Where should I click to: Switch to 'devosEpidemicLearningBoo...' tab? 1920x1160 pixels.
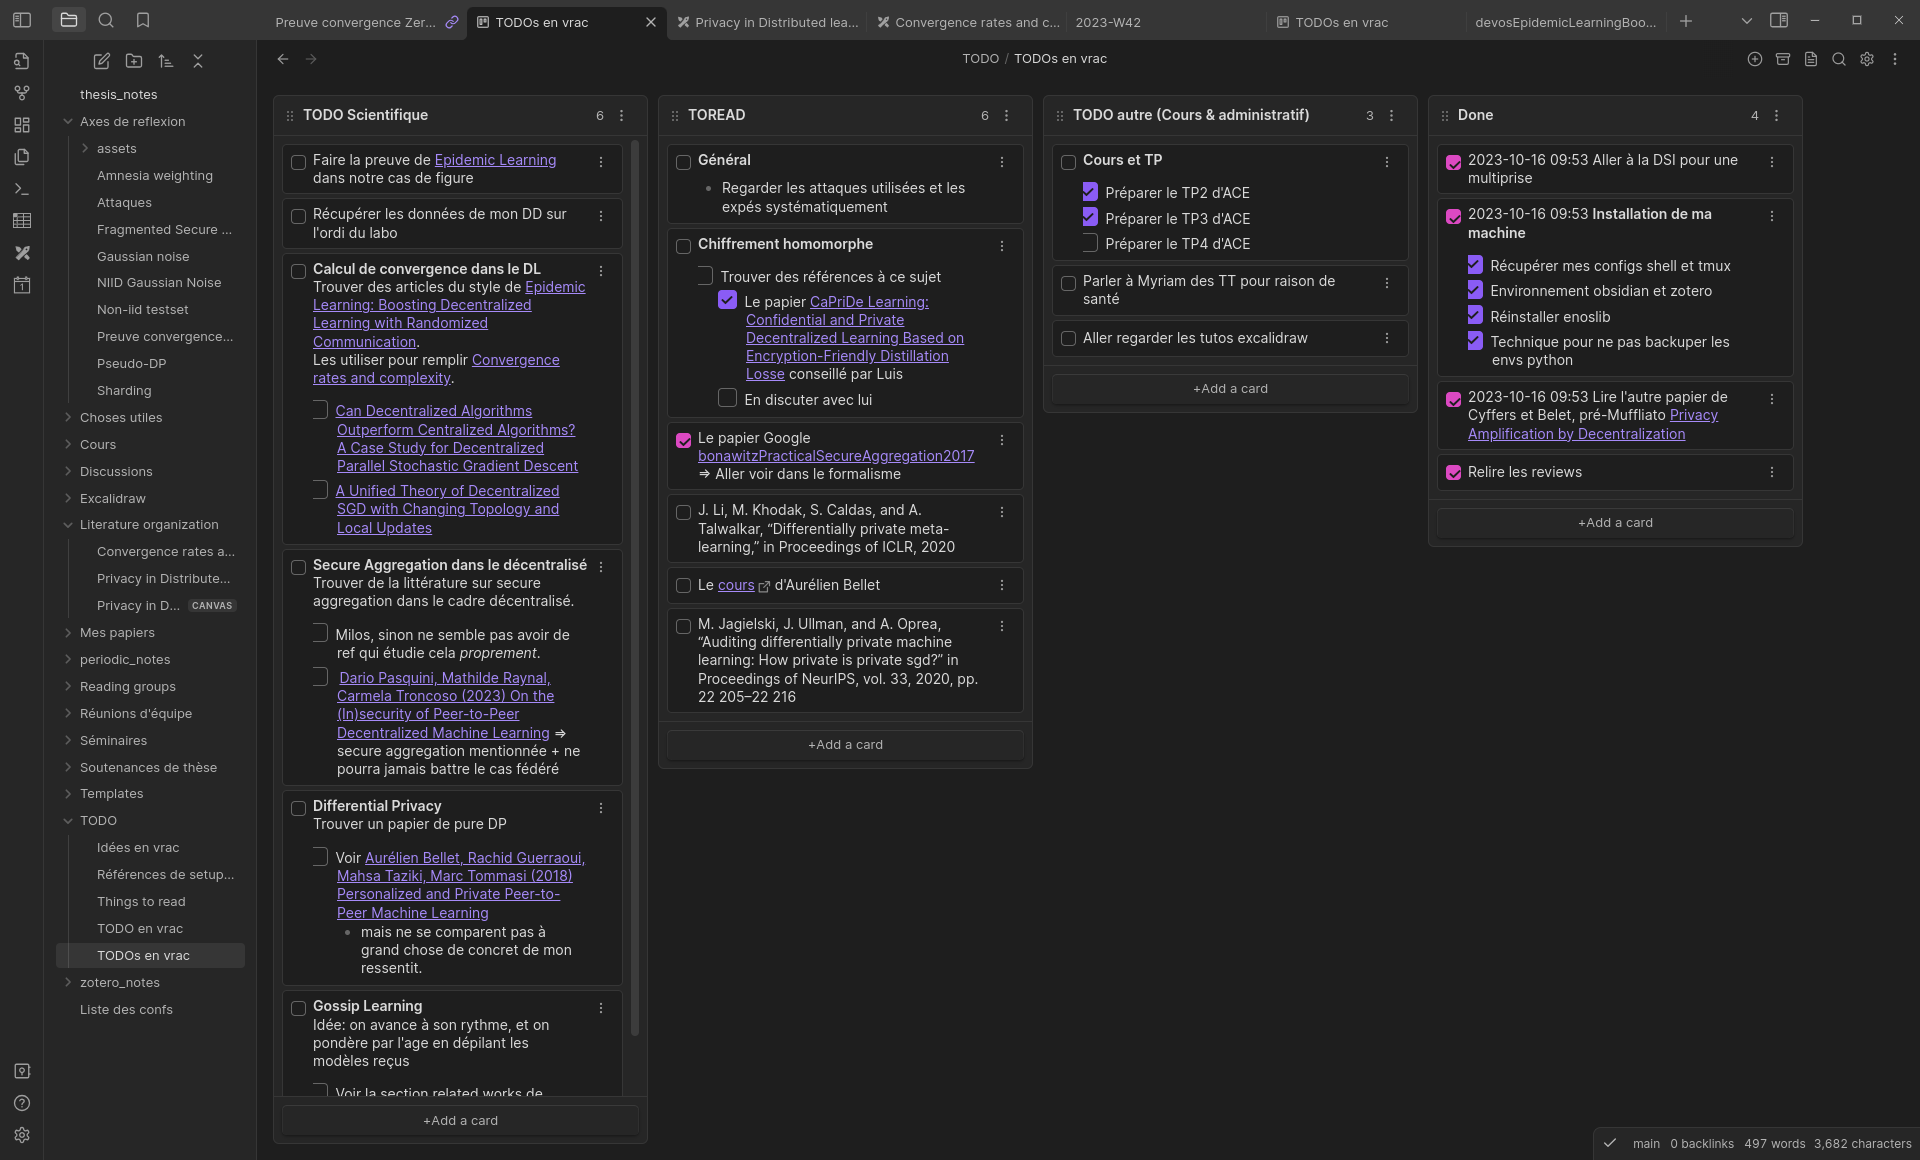(1565, 22)
